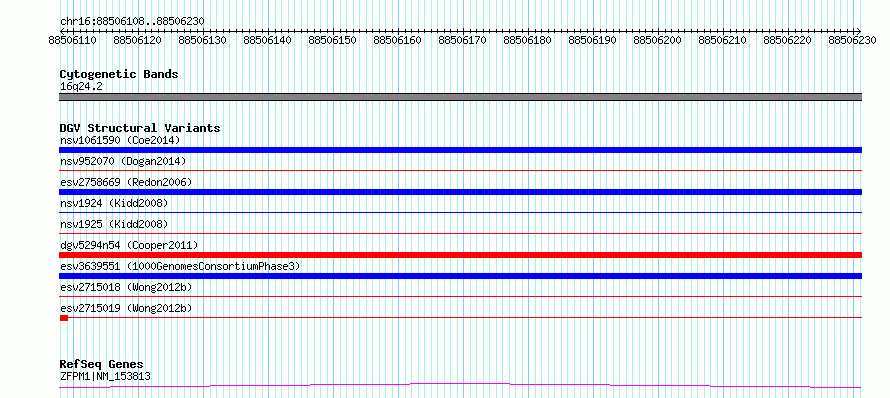890x398 pixels.
Task: Open variant esv3639551 (1000GenomesConsortiumPhase3) label
Action: pyautogui.click(x=180, y=266)
